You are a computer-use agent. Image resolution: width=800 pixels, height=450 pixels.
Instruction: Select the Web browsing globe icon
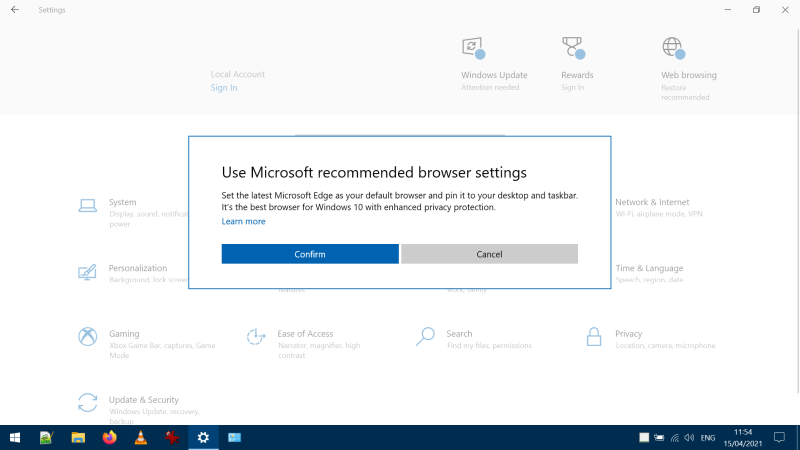(673, 48)
